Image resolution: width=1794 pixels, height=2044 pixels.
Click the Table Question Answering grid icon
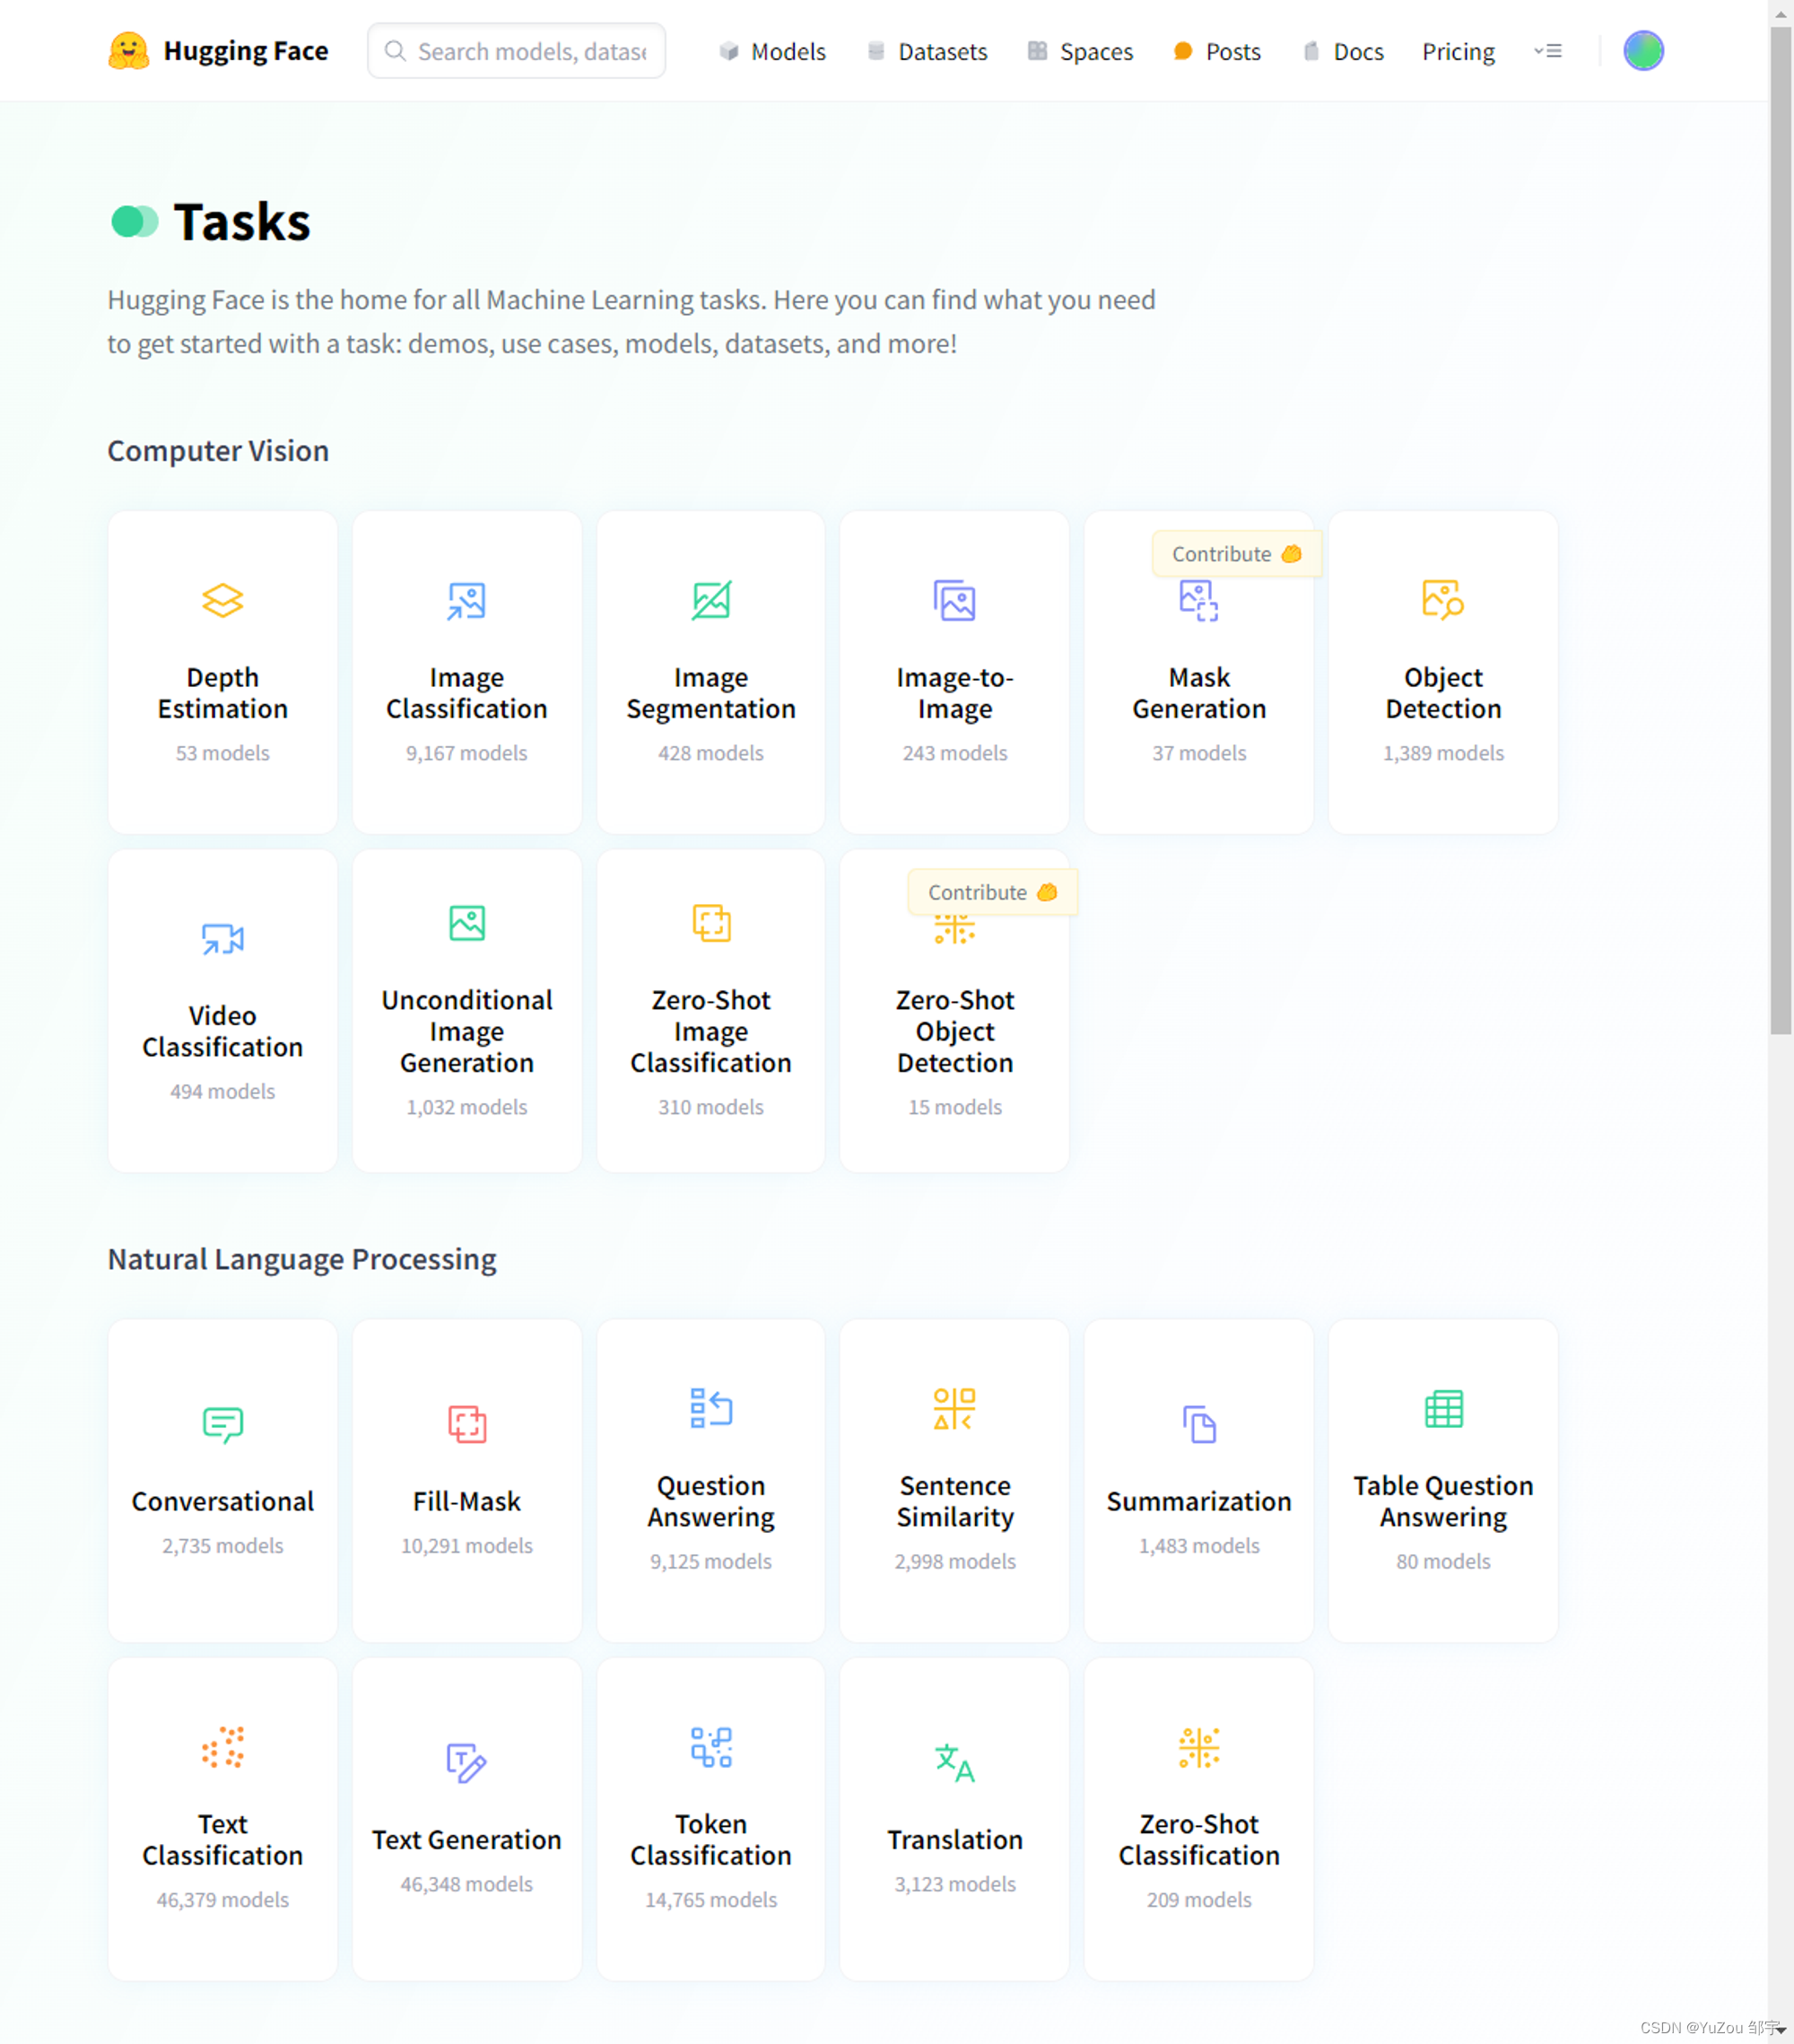coord(1442,1408)
